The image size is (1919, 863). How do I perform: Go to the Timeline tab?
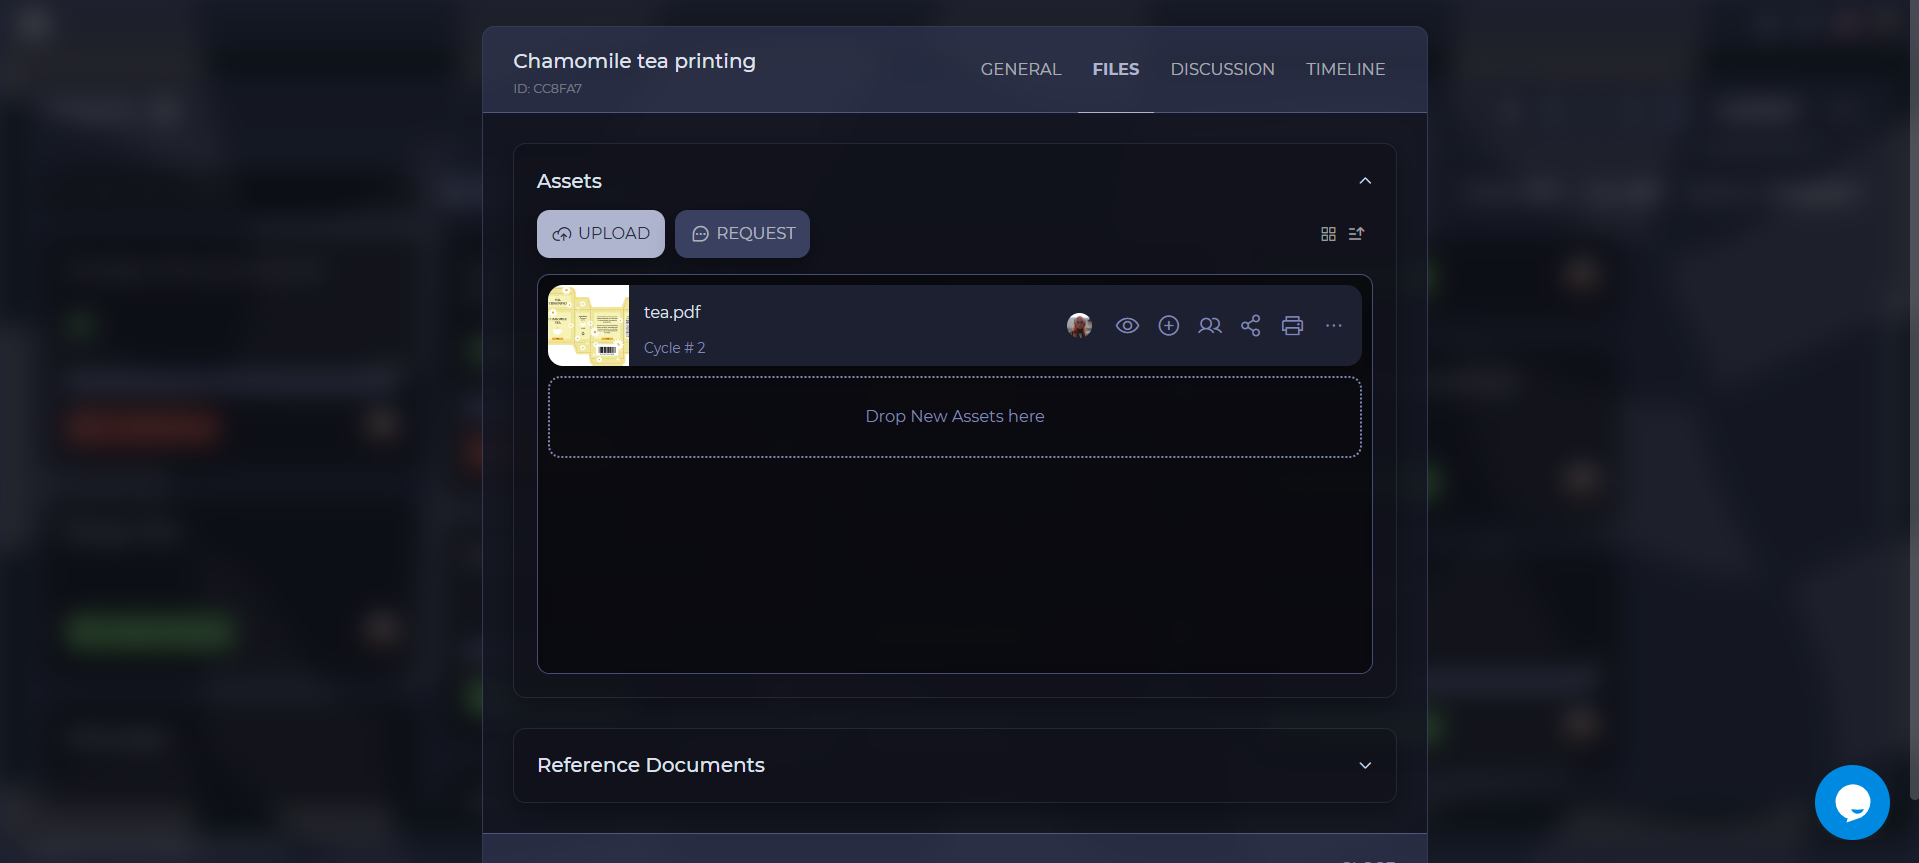click(1345, 69)
